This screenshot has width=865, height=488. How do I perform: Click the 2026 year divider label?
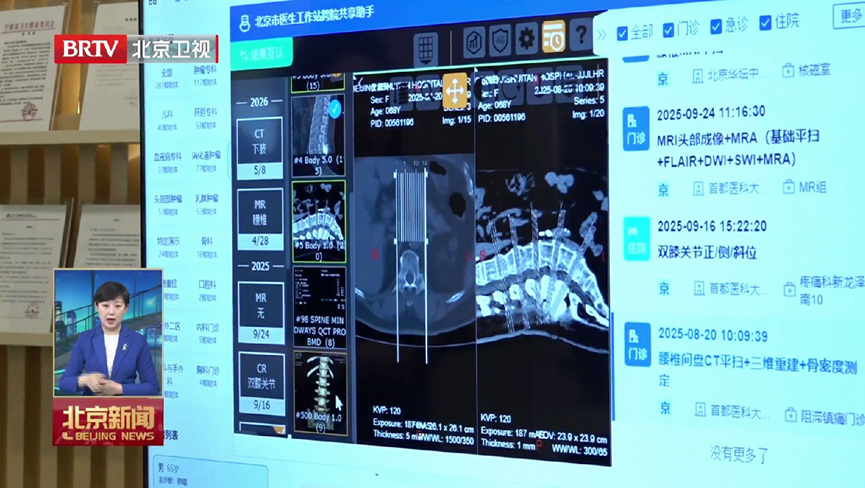259,101
